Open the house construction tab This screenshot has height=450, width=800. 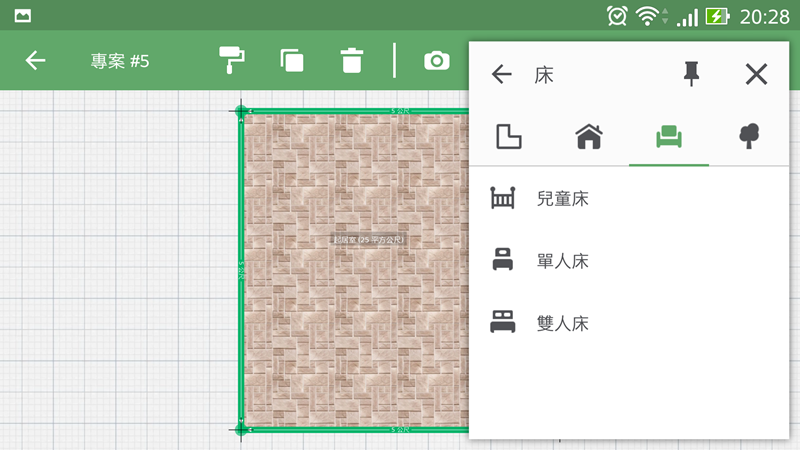pyautogui.click(x=589, y=137)
